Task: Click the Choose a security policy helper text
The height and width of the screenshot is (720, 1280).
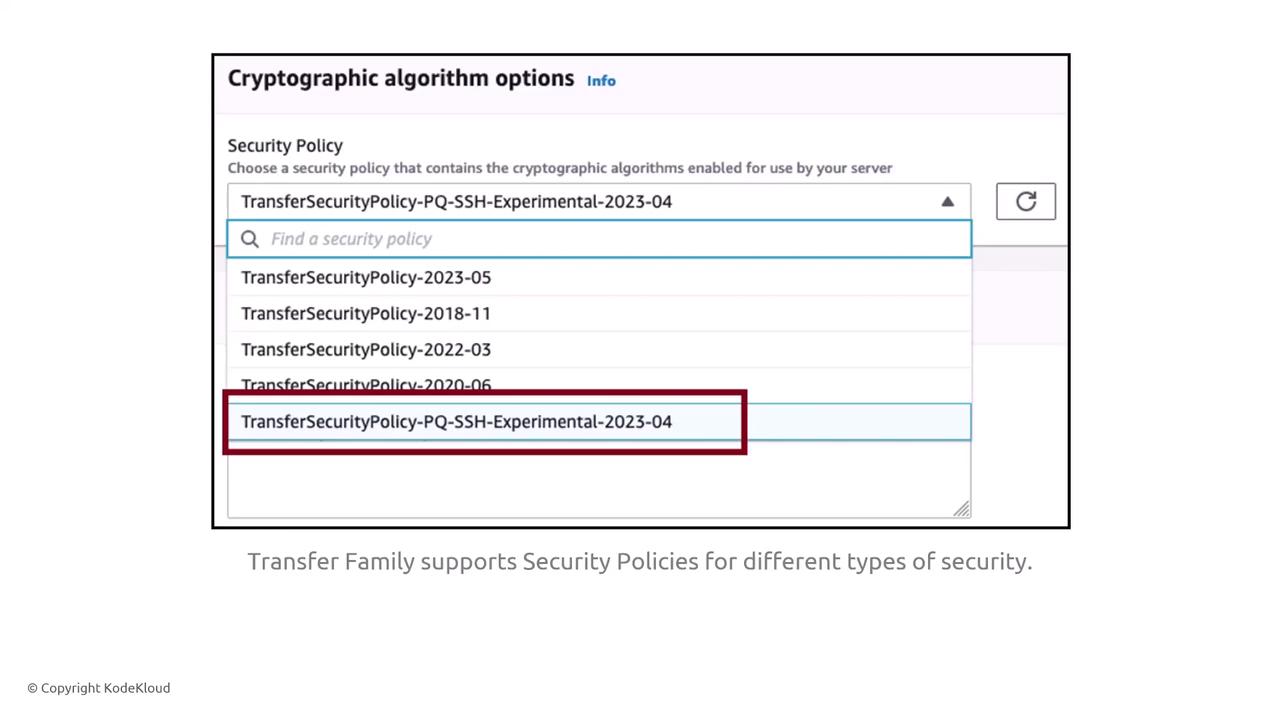Action: click(559, 168)
